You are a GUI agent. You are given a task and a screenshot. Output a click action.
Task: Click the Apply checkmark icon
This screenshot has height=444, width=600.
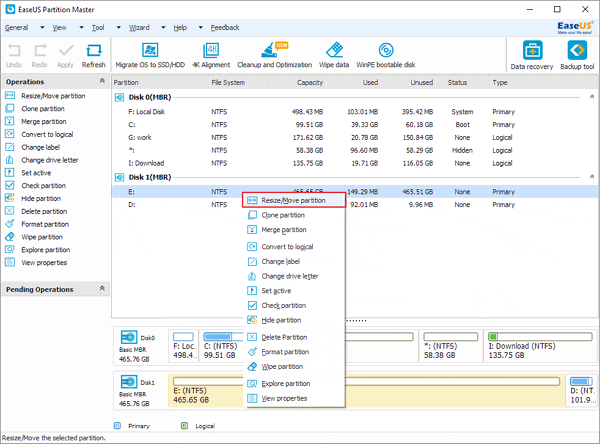pos(65,55)
